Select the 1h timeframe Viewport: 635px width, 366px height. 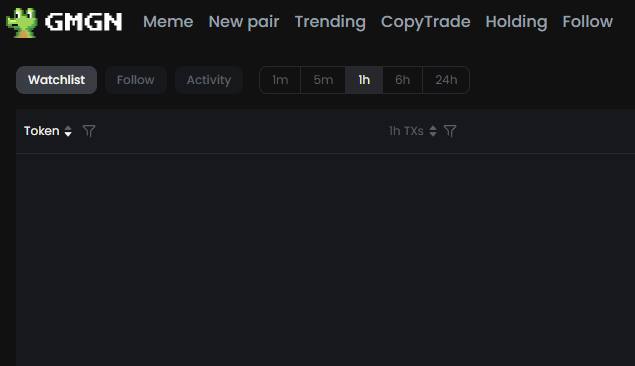(x=364, y=80)
